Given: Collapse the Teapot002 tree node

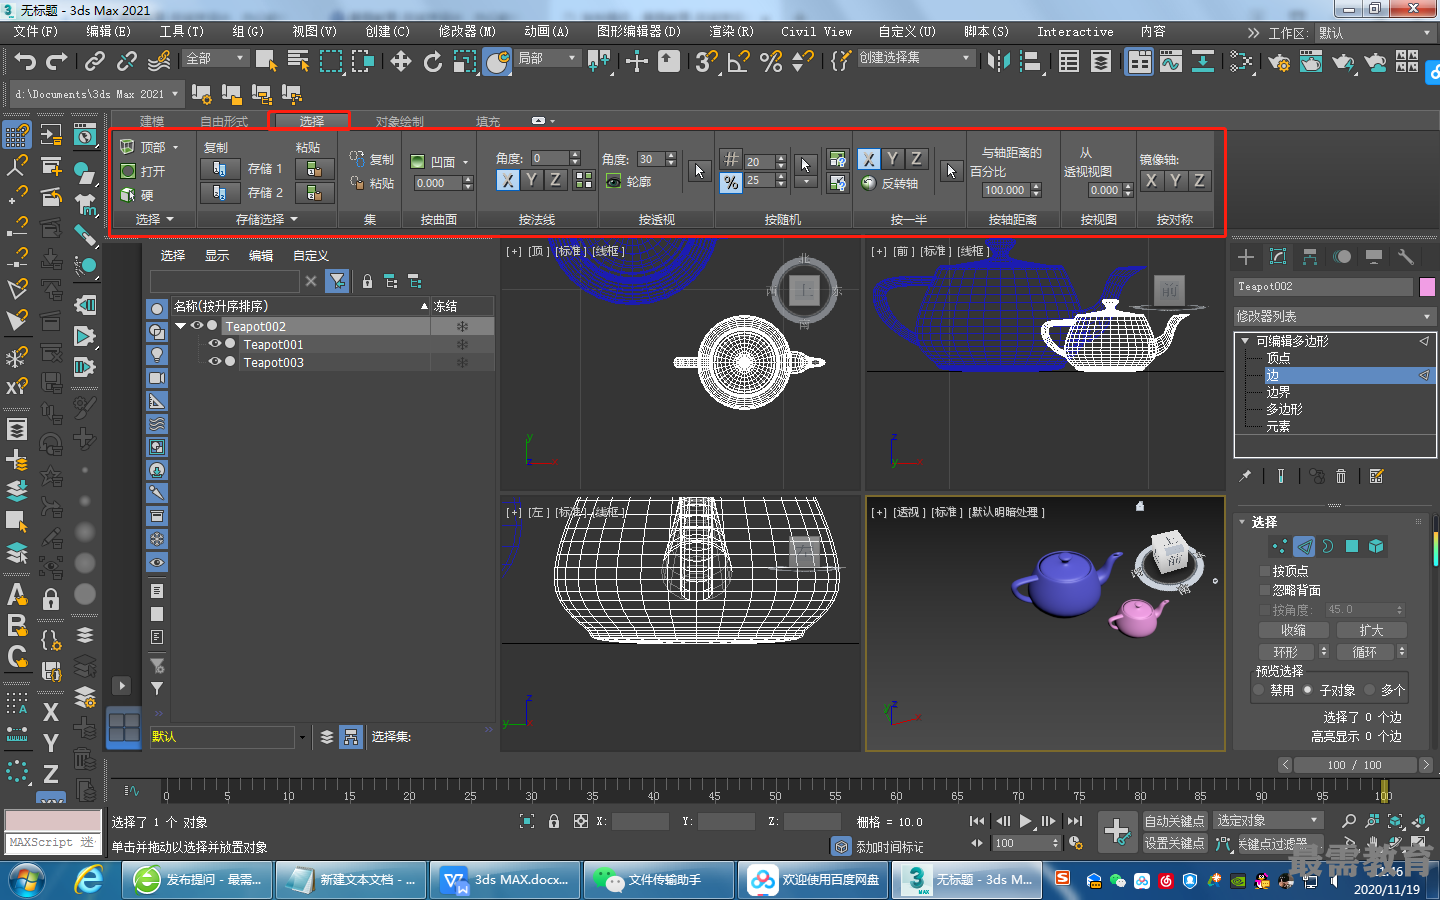Looking at the screenshot, I should 180,326.
